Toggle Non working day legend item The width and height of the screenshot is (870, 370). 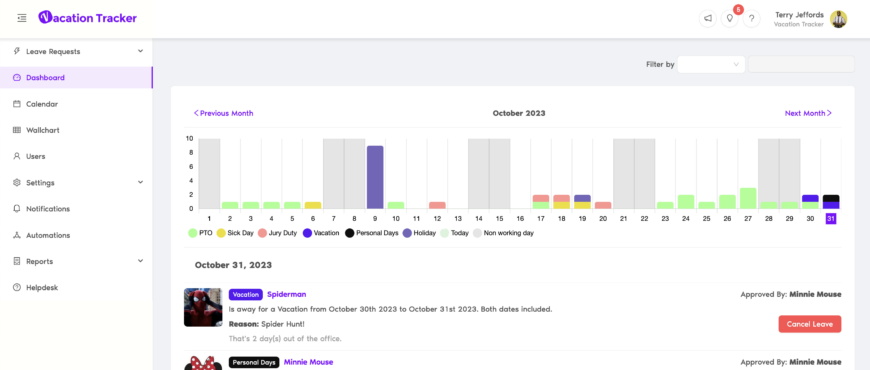pyautogui.click(x=503, y=233)
